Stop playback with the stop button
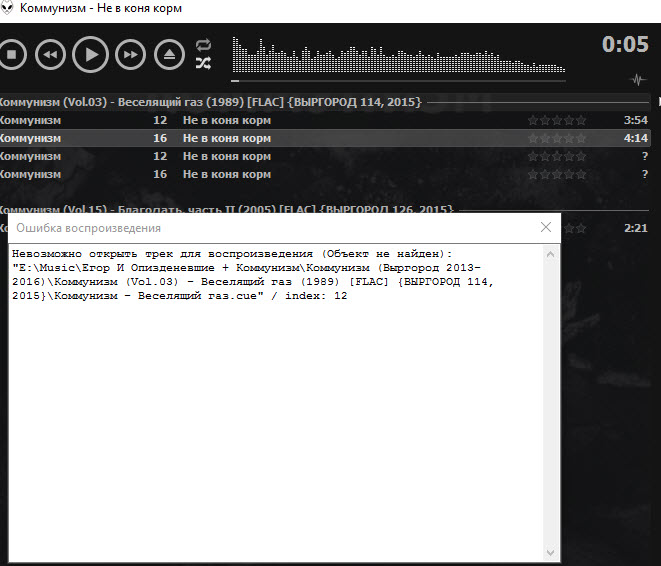The width and height of the screenshot is (661, 566). pyautogui.click(x=12, y=55)
